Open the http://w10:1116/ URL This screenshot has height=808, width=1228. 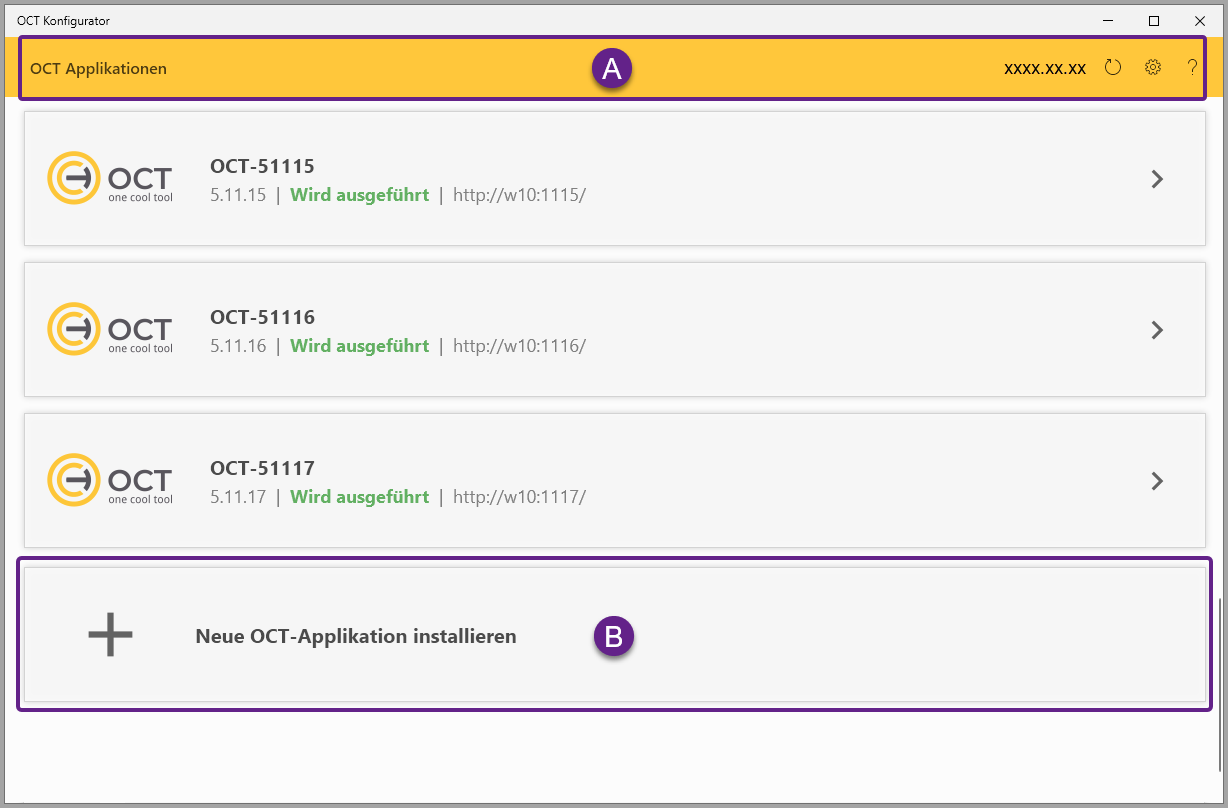pos(519,346)
